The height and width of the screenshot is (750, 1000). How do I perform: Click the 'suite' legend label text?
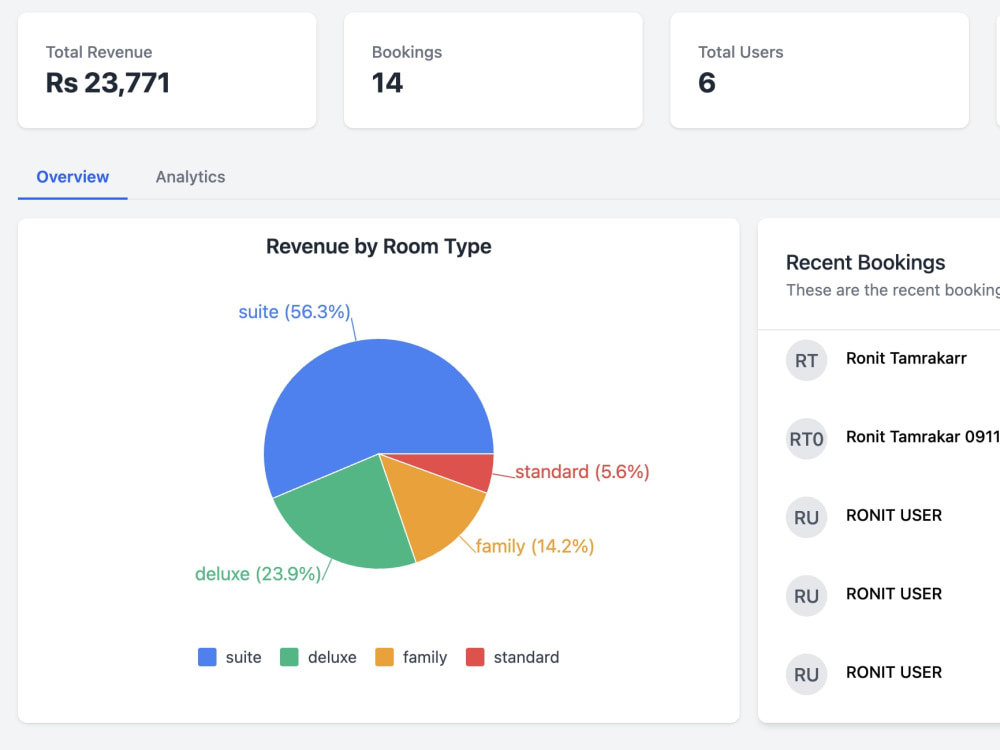tap(244, 657)
